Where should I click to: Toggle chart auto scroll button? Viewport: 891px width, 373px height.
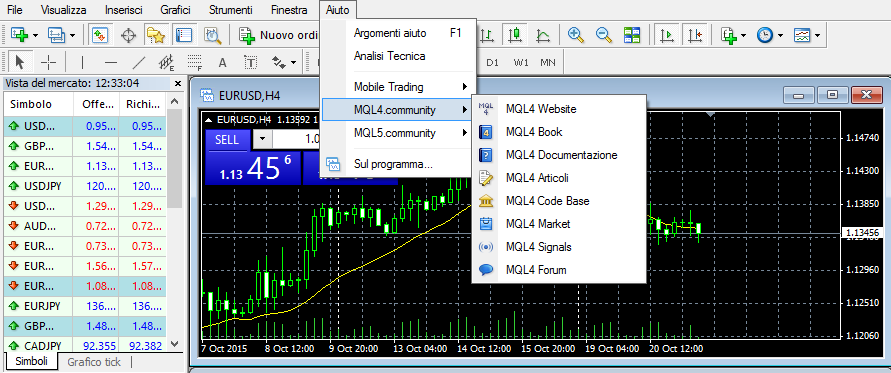667,35
